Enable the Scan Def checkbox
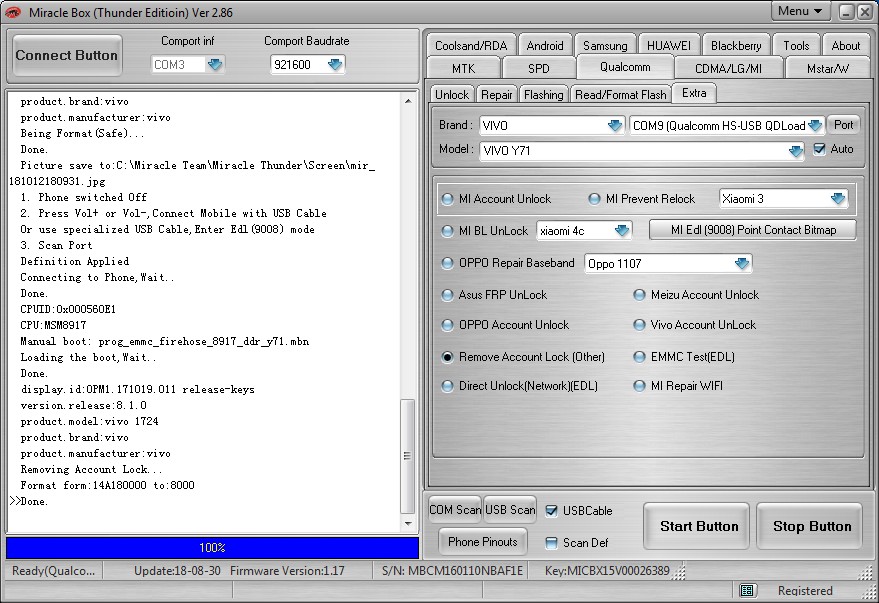 point(552,542)
